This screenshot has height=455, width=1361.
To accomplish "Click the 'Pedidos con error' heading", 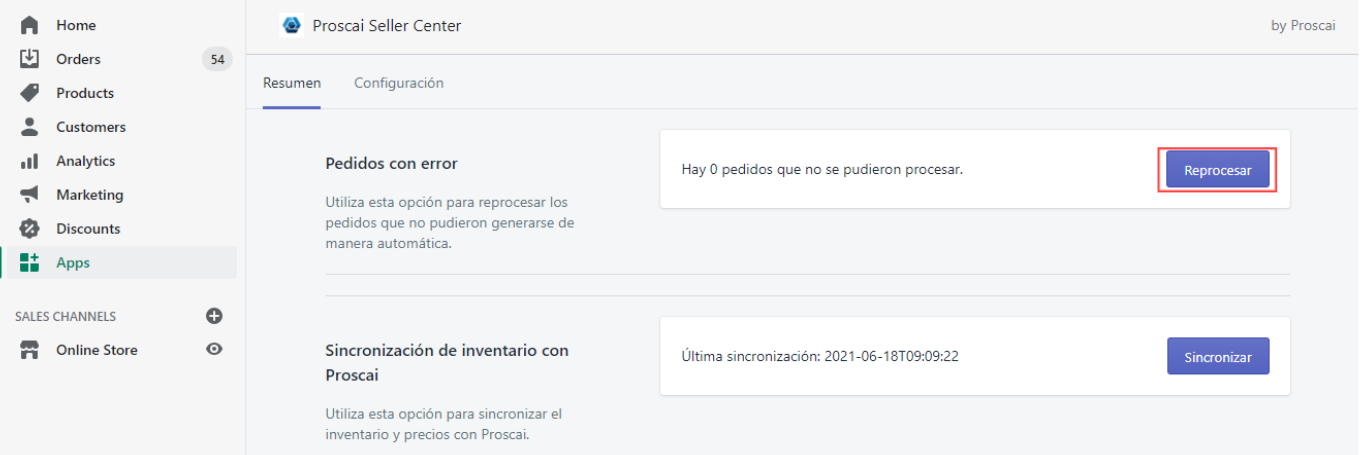I will coord(392,163).
